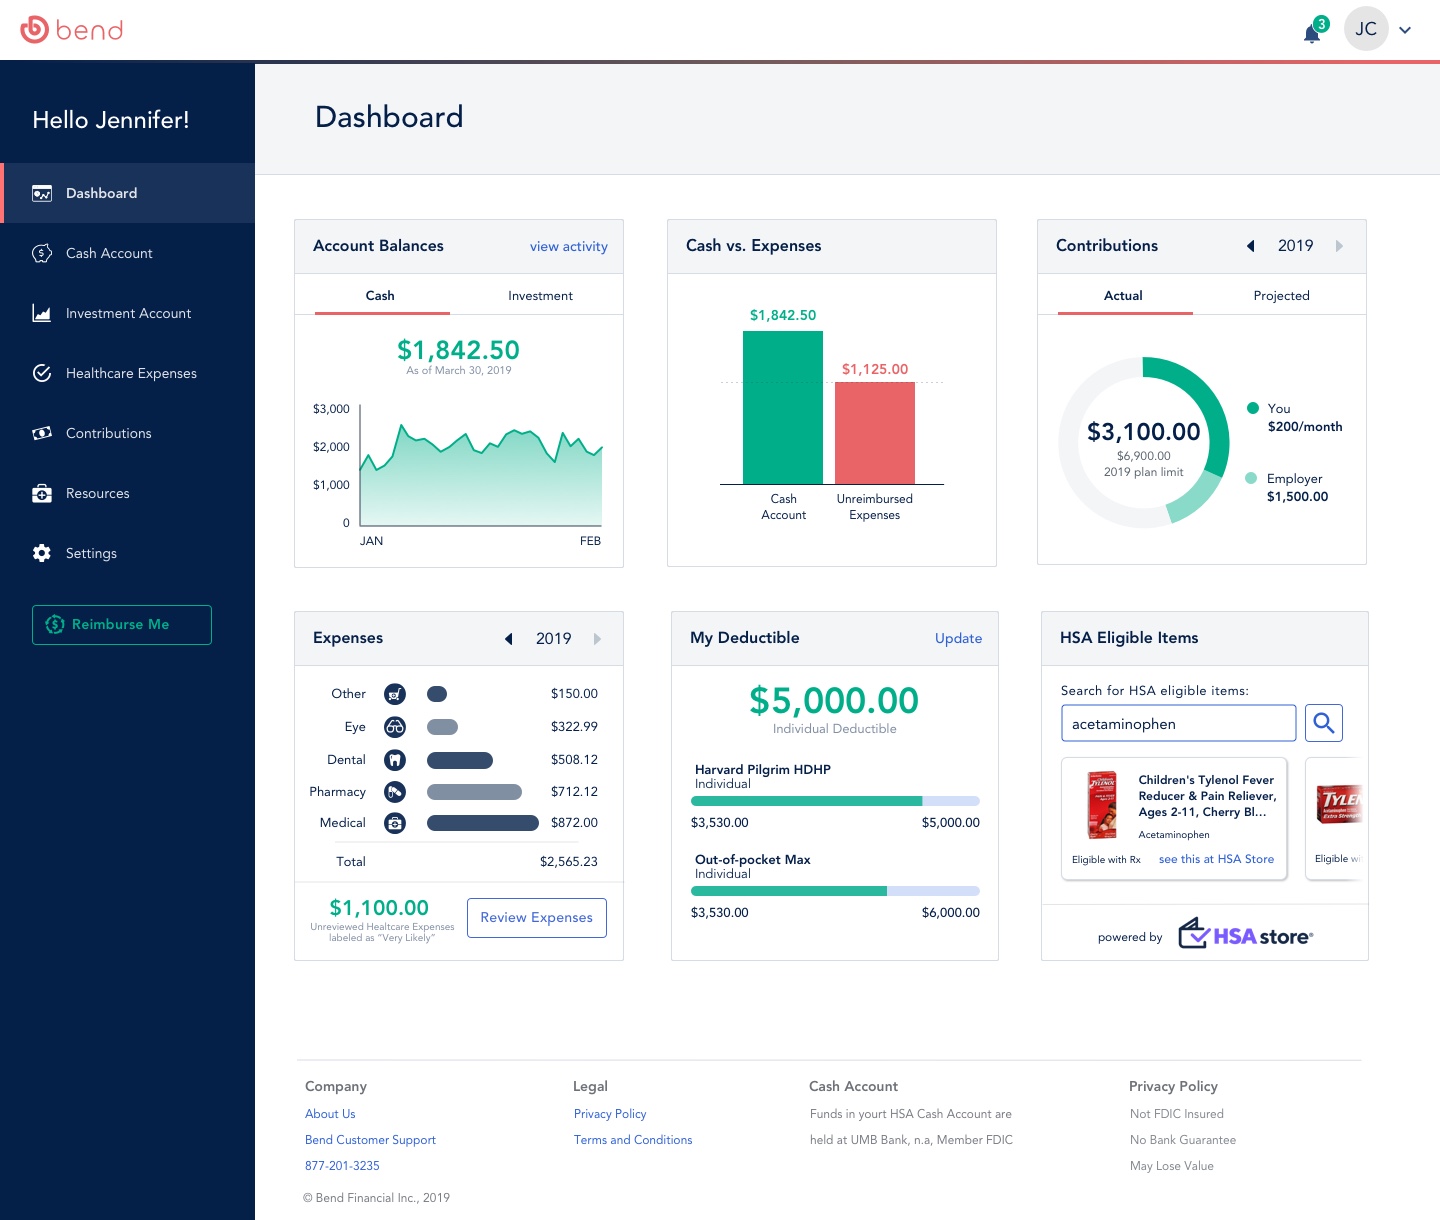
Task: Switch to the Investment balances tab
Action: click(540, 296)
